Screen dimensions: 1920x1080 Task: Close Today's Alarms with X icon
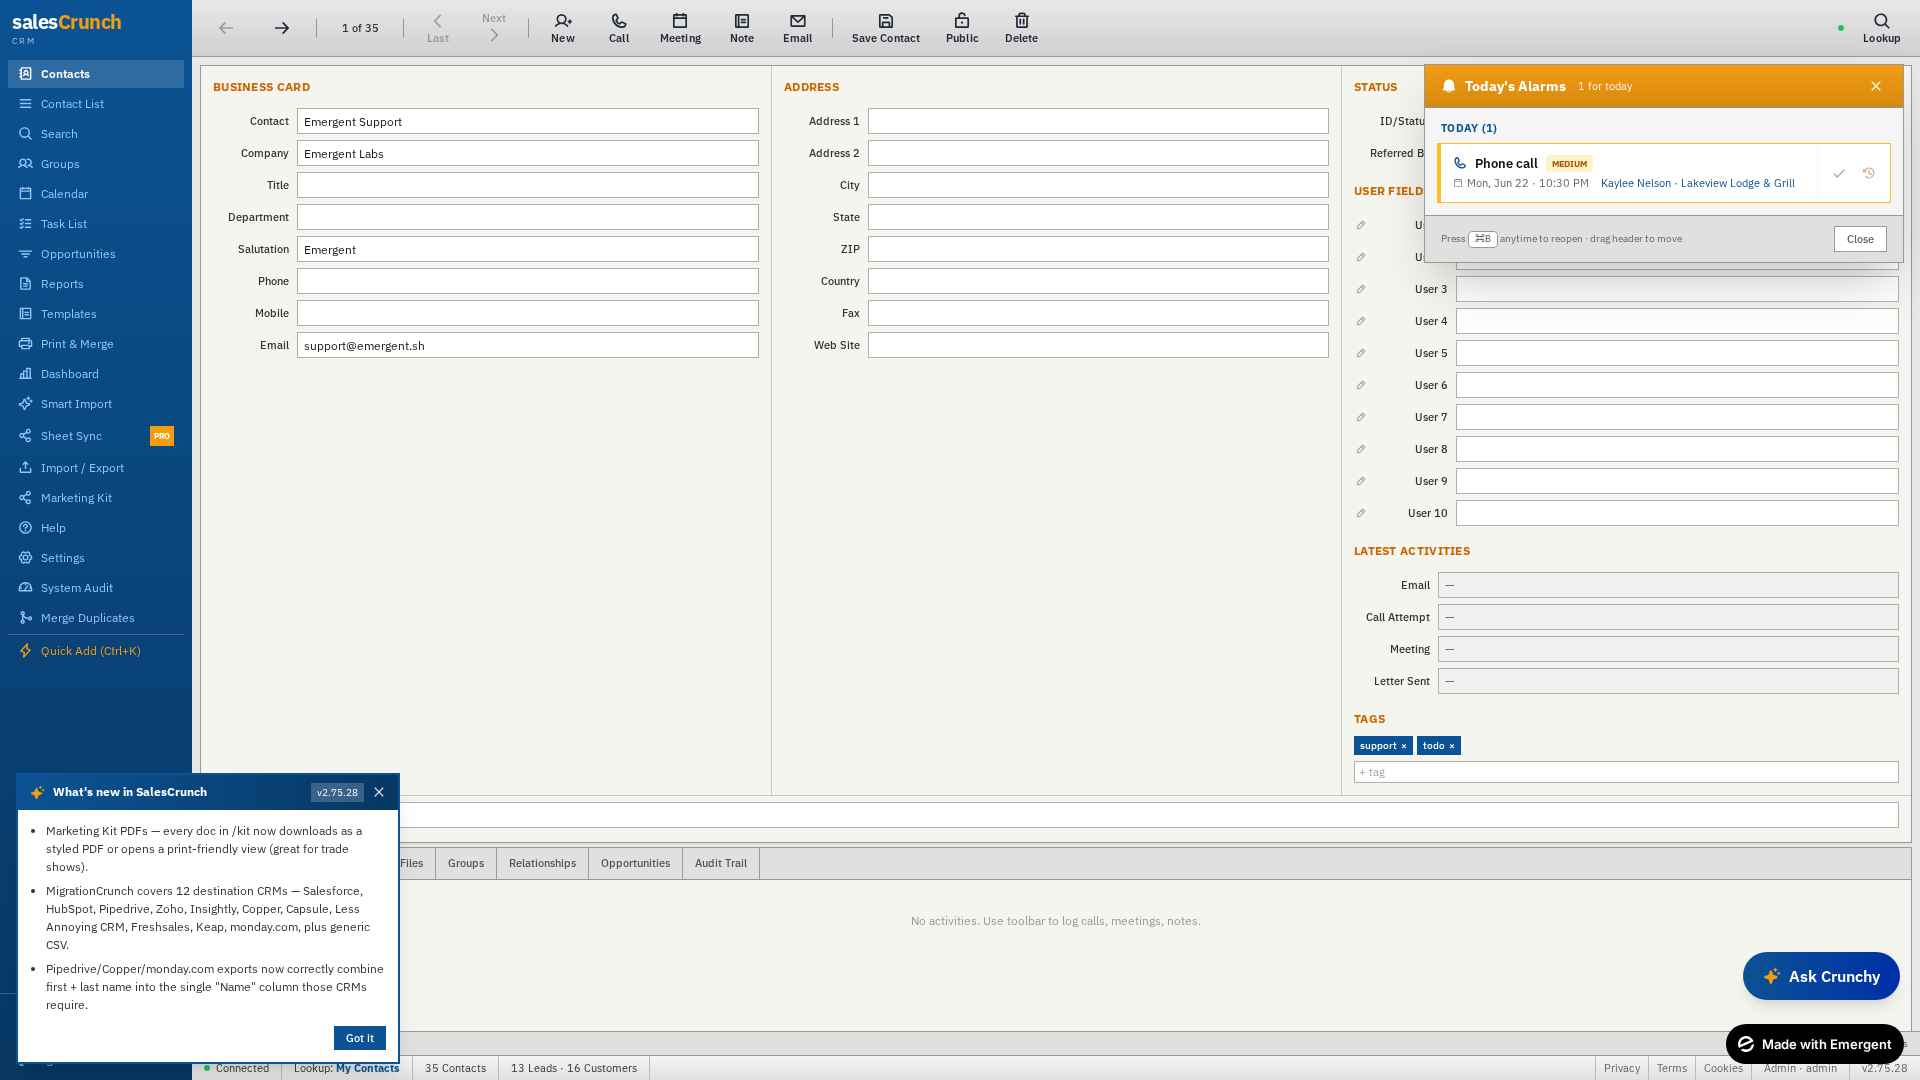(1876, 86)
